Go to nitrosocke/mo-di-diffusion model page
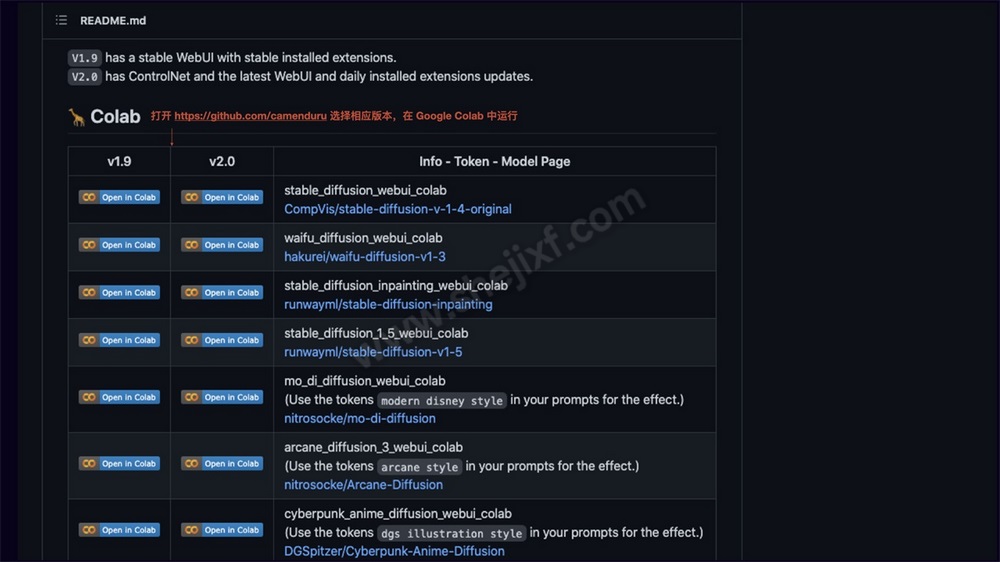 [360, 418]
